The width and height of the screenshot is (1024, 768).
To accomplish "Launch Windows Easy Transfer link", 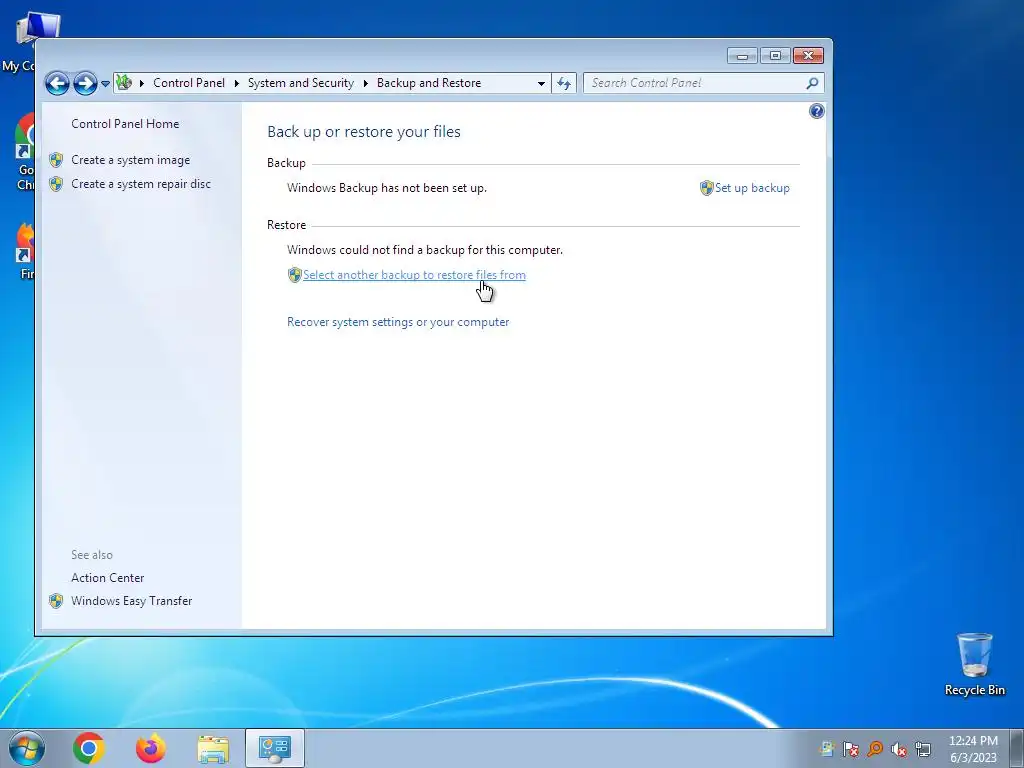I will point(131,601).
